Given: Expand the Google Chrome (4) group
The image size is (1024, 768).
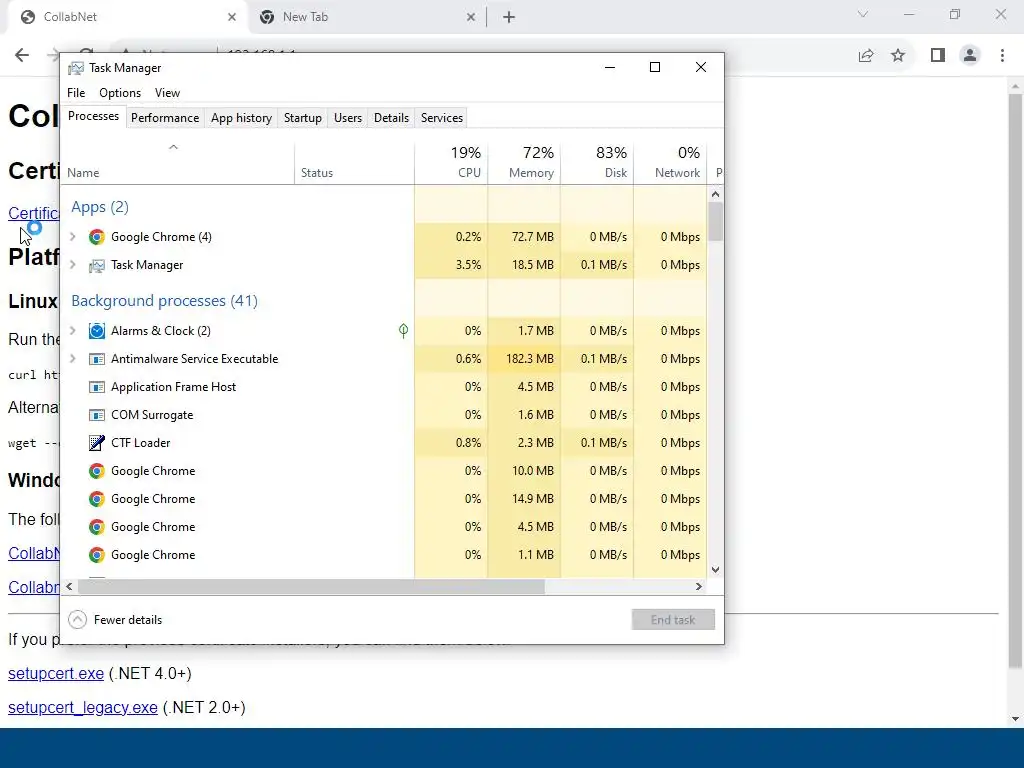Looking at the screenshot, I should 73,237.
